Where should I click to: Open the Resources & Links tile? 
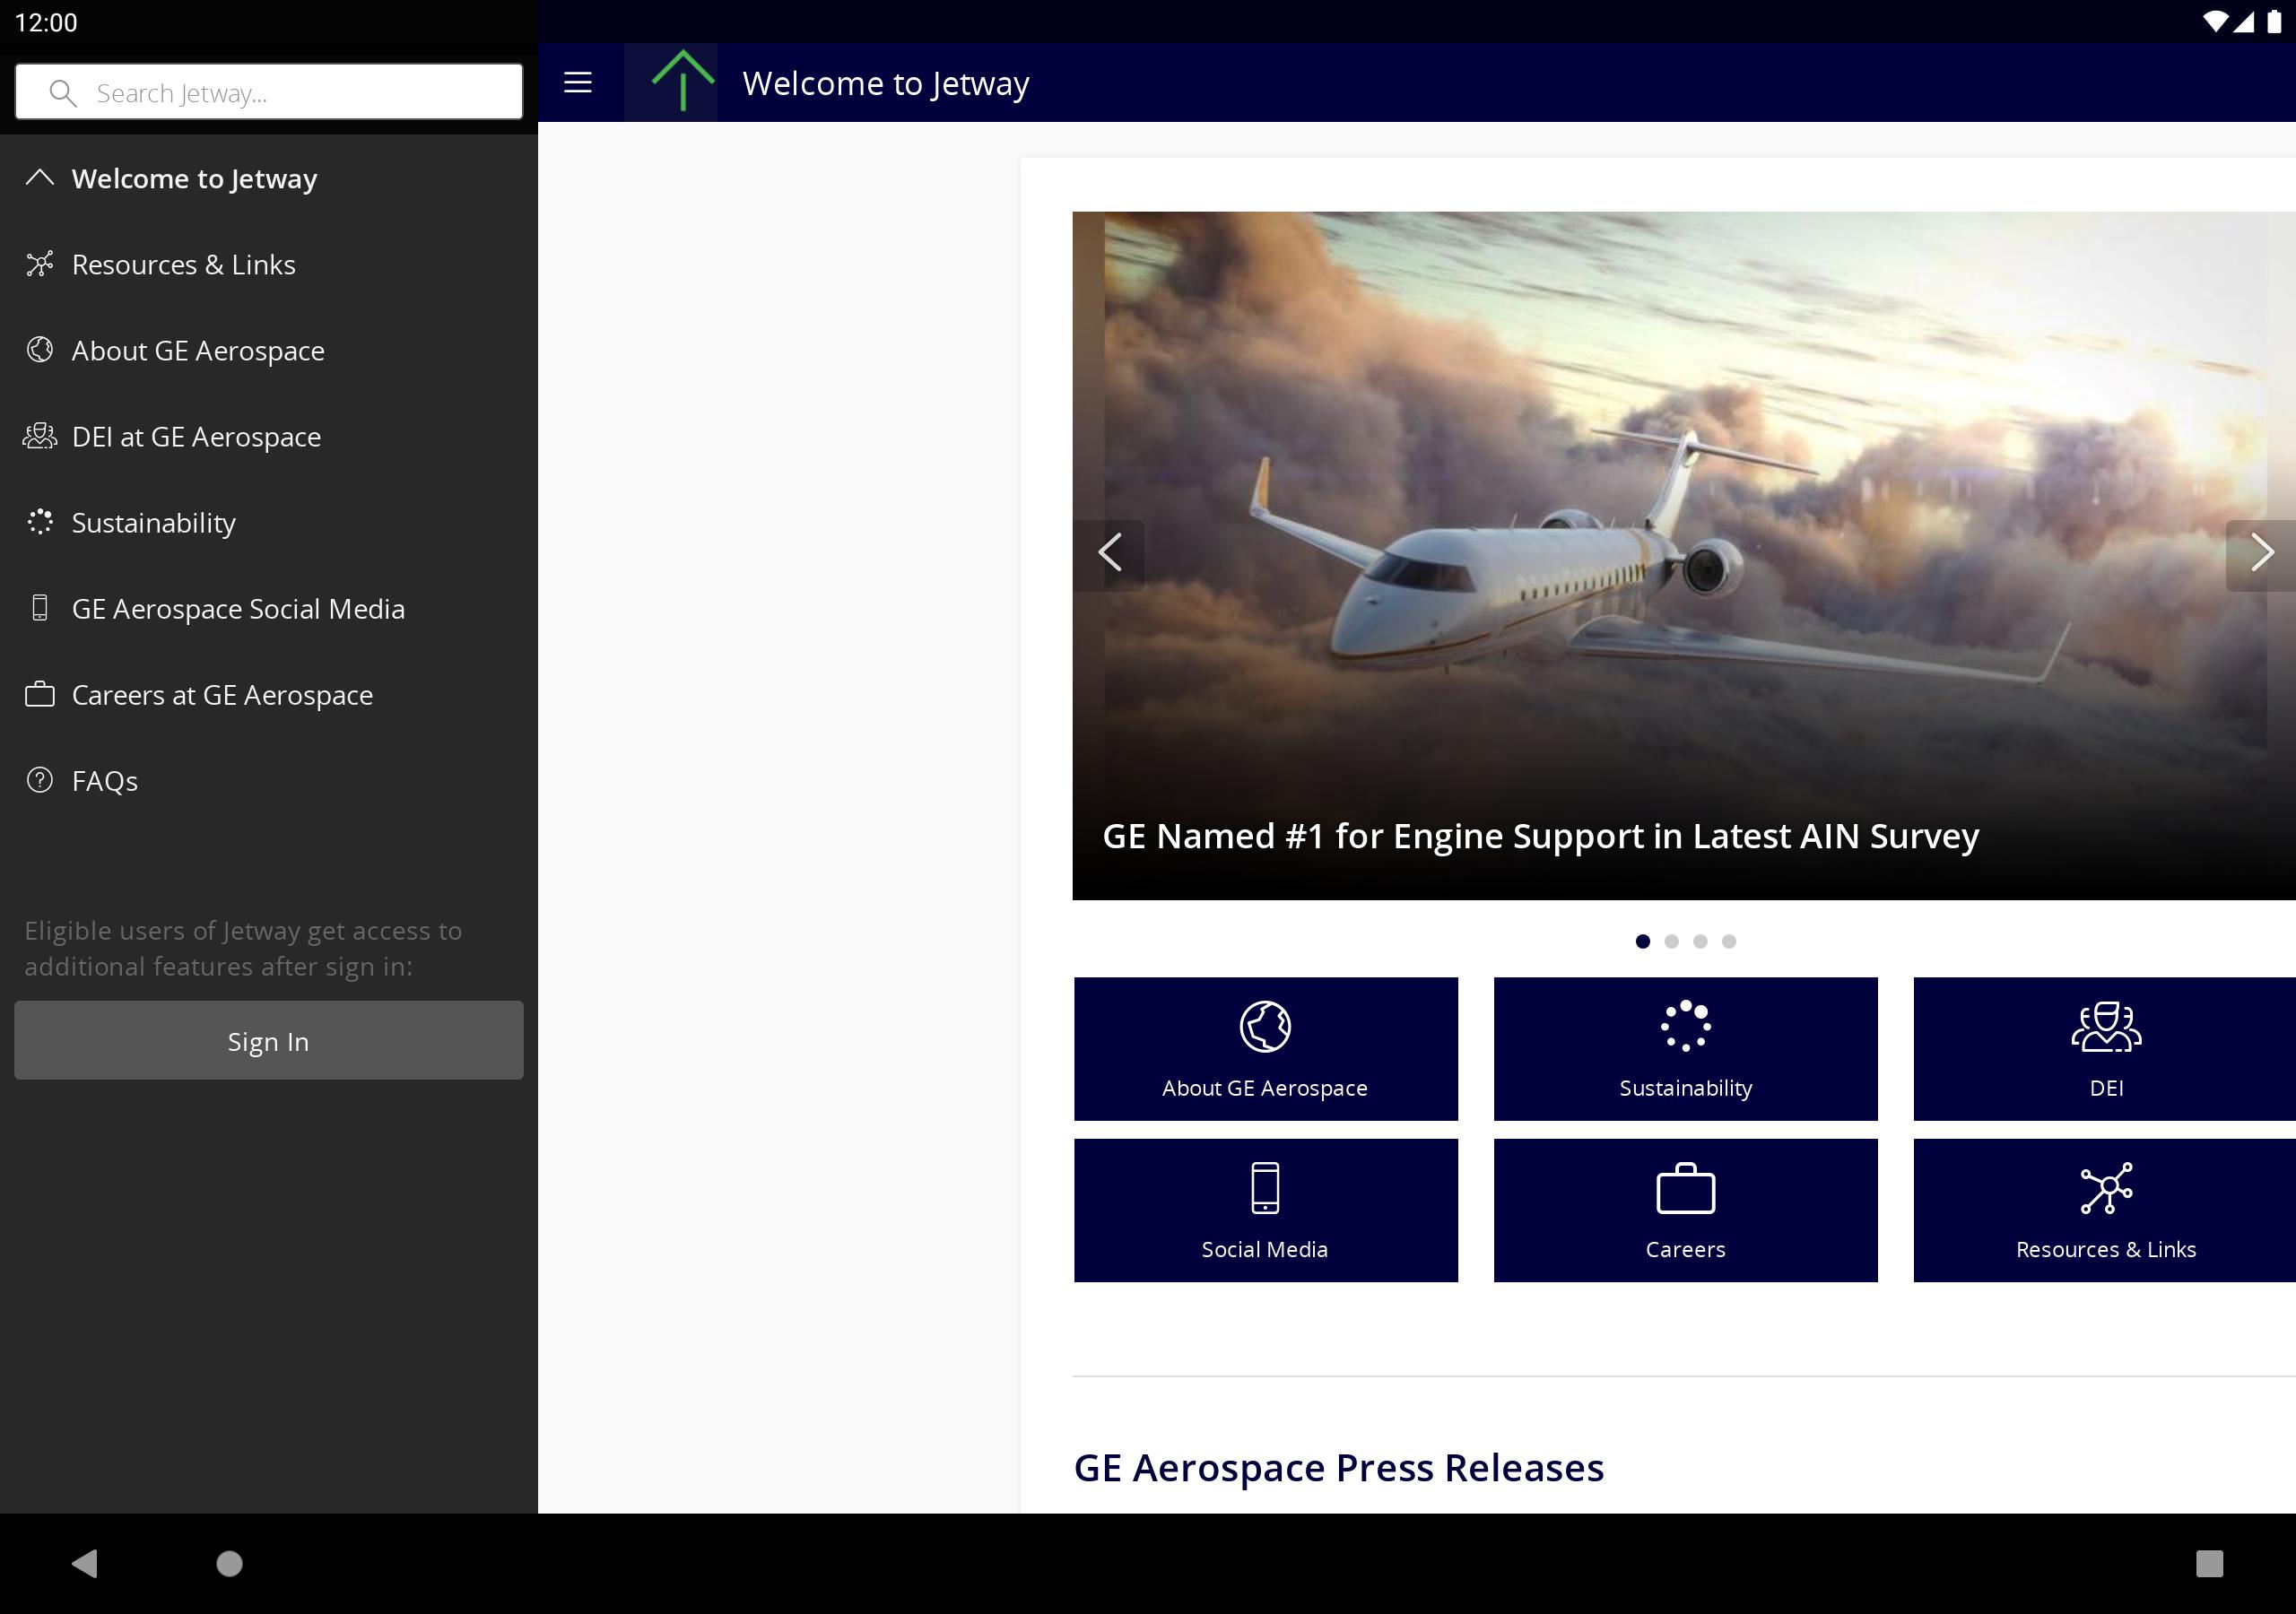coord(2105,1210)
